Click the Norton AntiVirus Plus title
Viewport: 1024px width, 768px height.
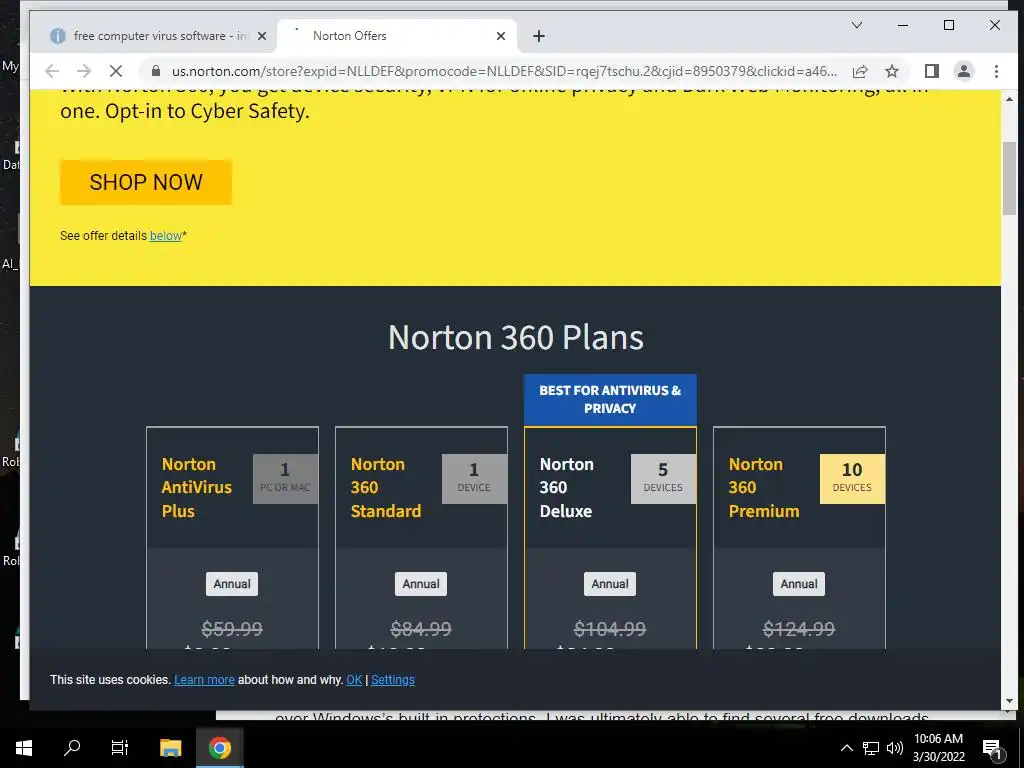[x=197, y=488]
